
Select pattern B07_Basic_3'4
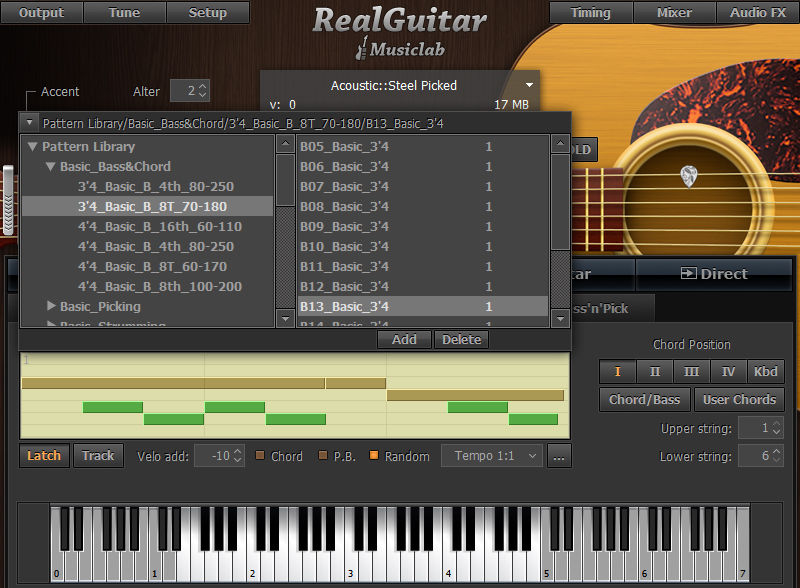(x=422, y=186)
